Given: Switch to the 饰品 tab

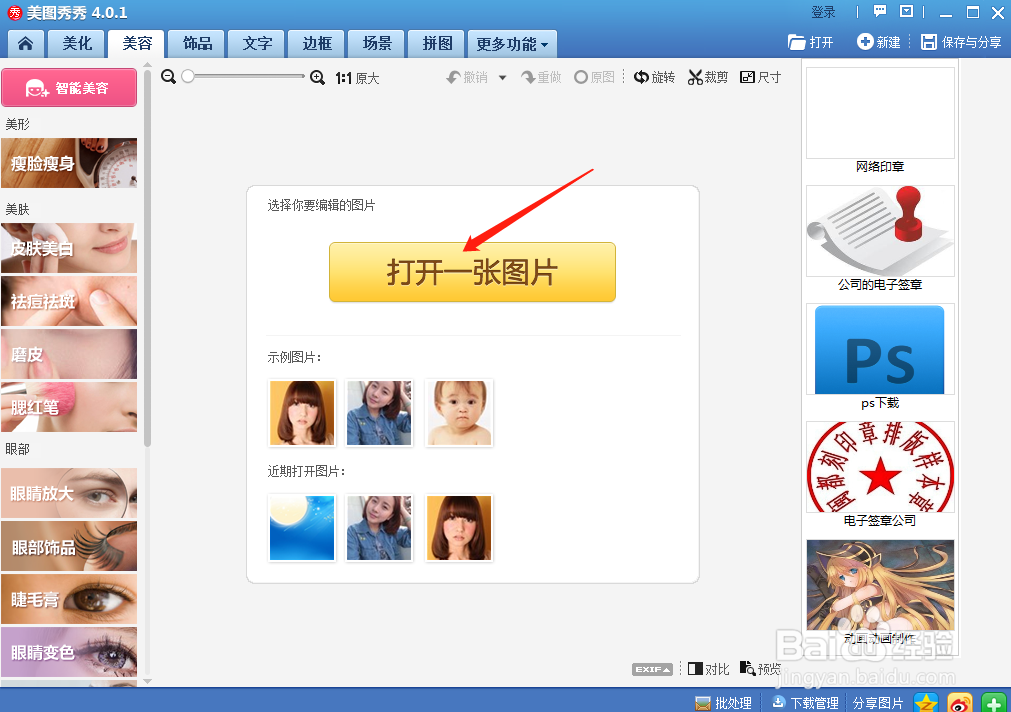Looking at the screenshot, I should 197,44.
